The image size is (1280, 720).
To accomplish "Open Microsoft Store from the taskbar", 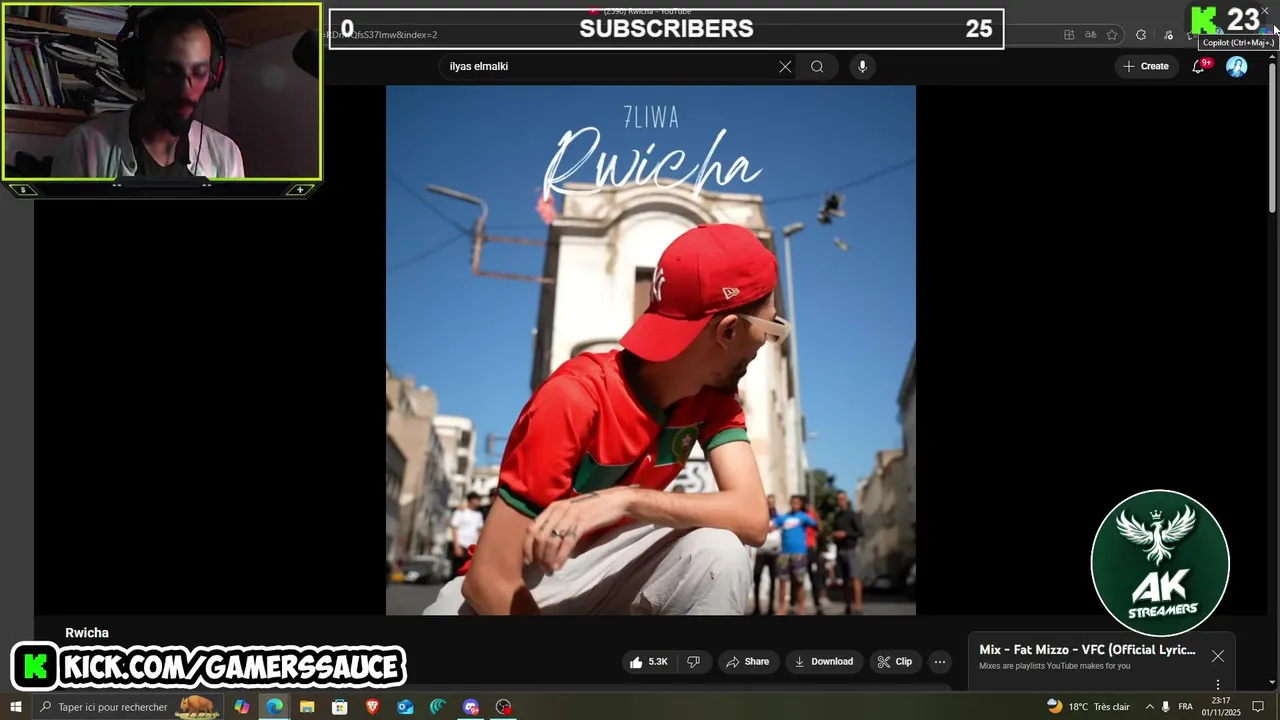I will pyautogui.click(x=340, y=707).
